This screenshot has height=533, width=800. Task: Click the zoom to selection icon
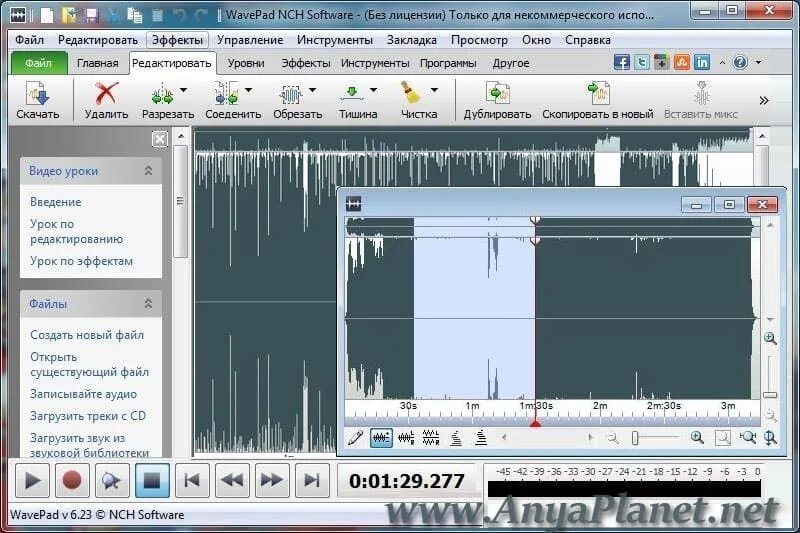722,438
